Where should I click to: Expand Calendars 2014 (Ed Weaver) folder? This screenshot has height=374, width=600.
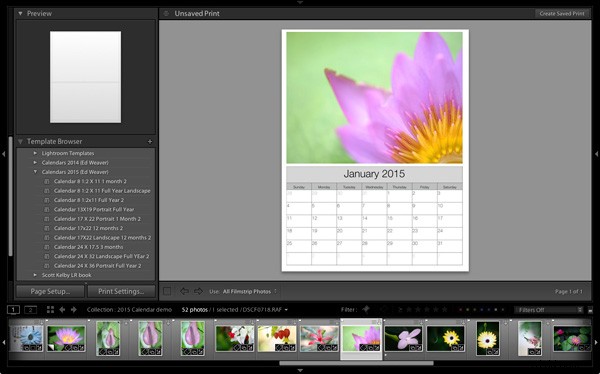click(35, 162)
